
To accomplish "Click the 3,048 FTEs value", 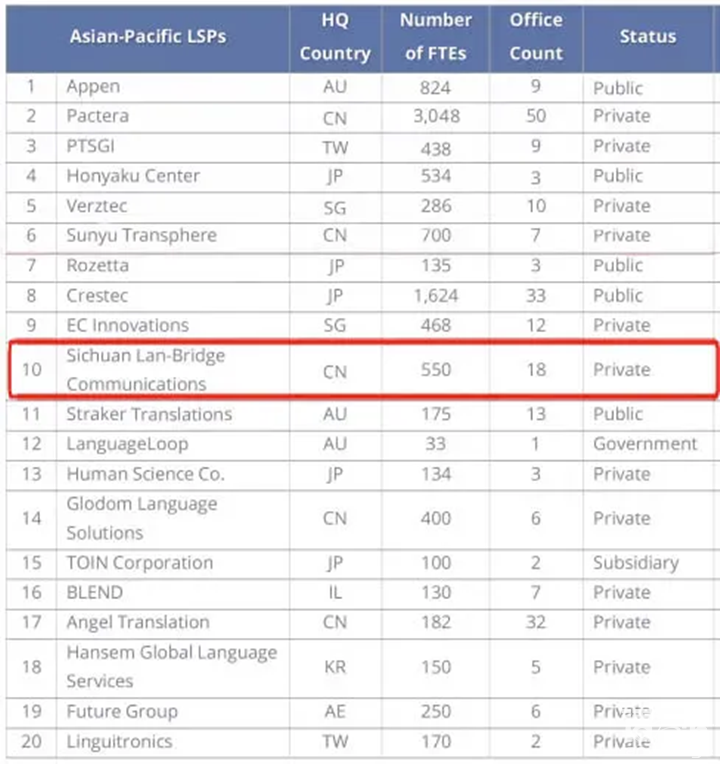I will [x=436, y=116].
